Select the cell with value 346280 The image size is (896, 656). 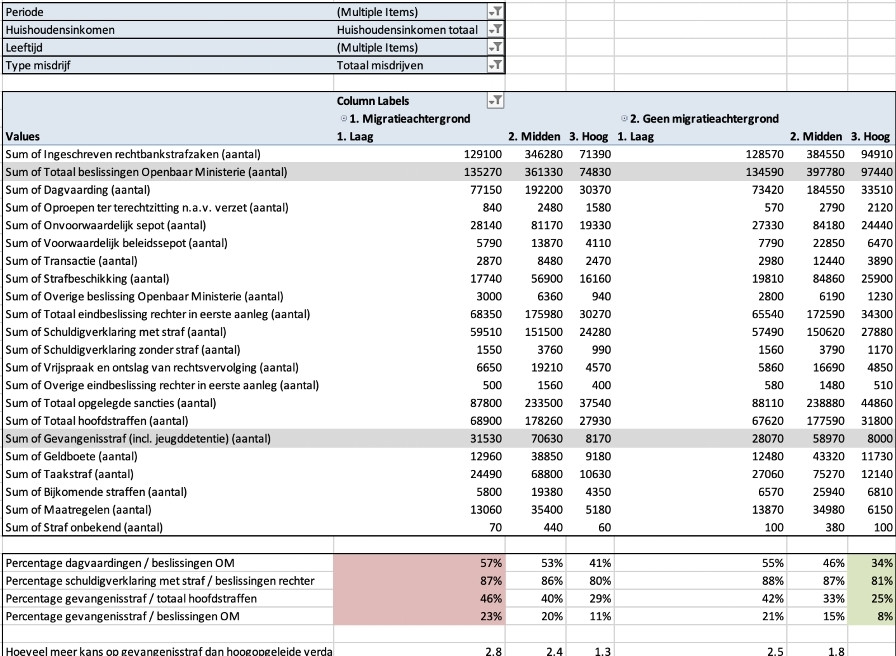coord(535,154)
